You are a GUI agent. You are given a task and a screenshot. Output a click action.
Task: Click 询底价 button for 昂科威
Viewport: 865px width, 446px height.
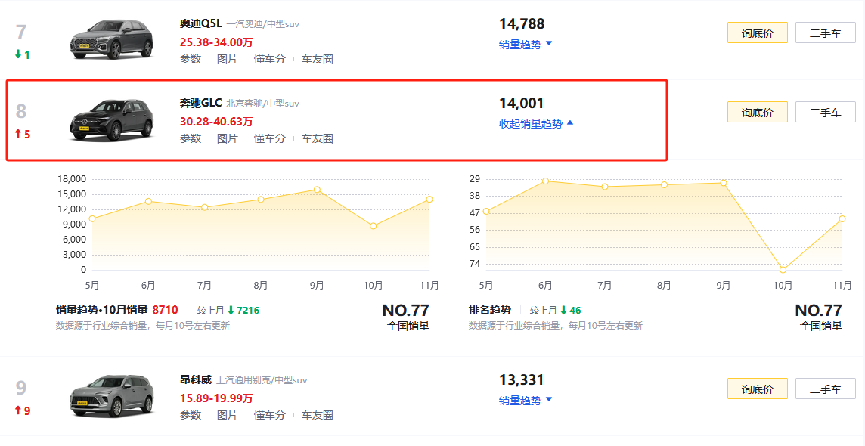757,389
